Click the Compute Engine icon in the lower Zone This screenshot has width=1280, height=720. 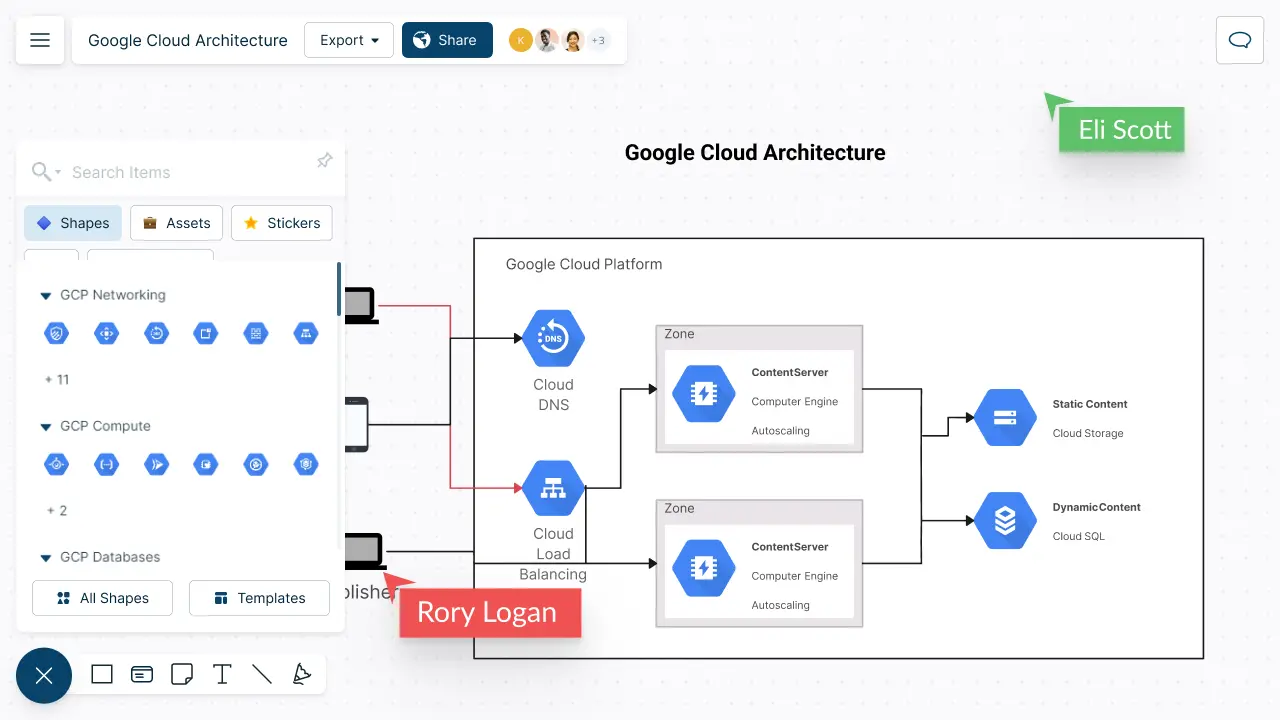click(x=703, y=568)
